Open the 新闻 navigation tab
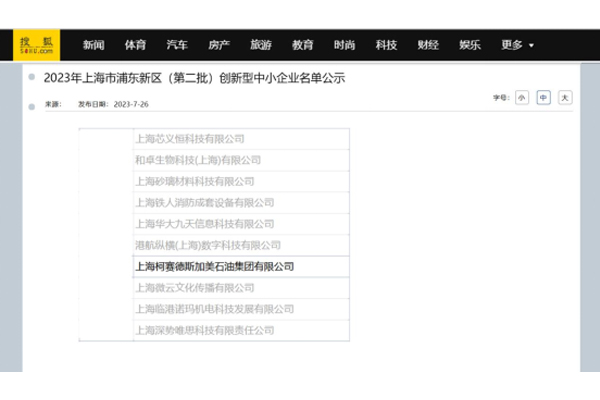The image size is (600, 400). [x=94, y=45]
